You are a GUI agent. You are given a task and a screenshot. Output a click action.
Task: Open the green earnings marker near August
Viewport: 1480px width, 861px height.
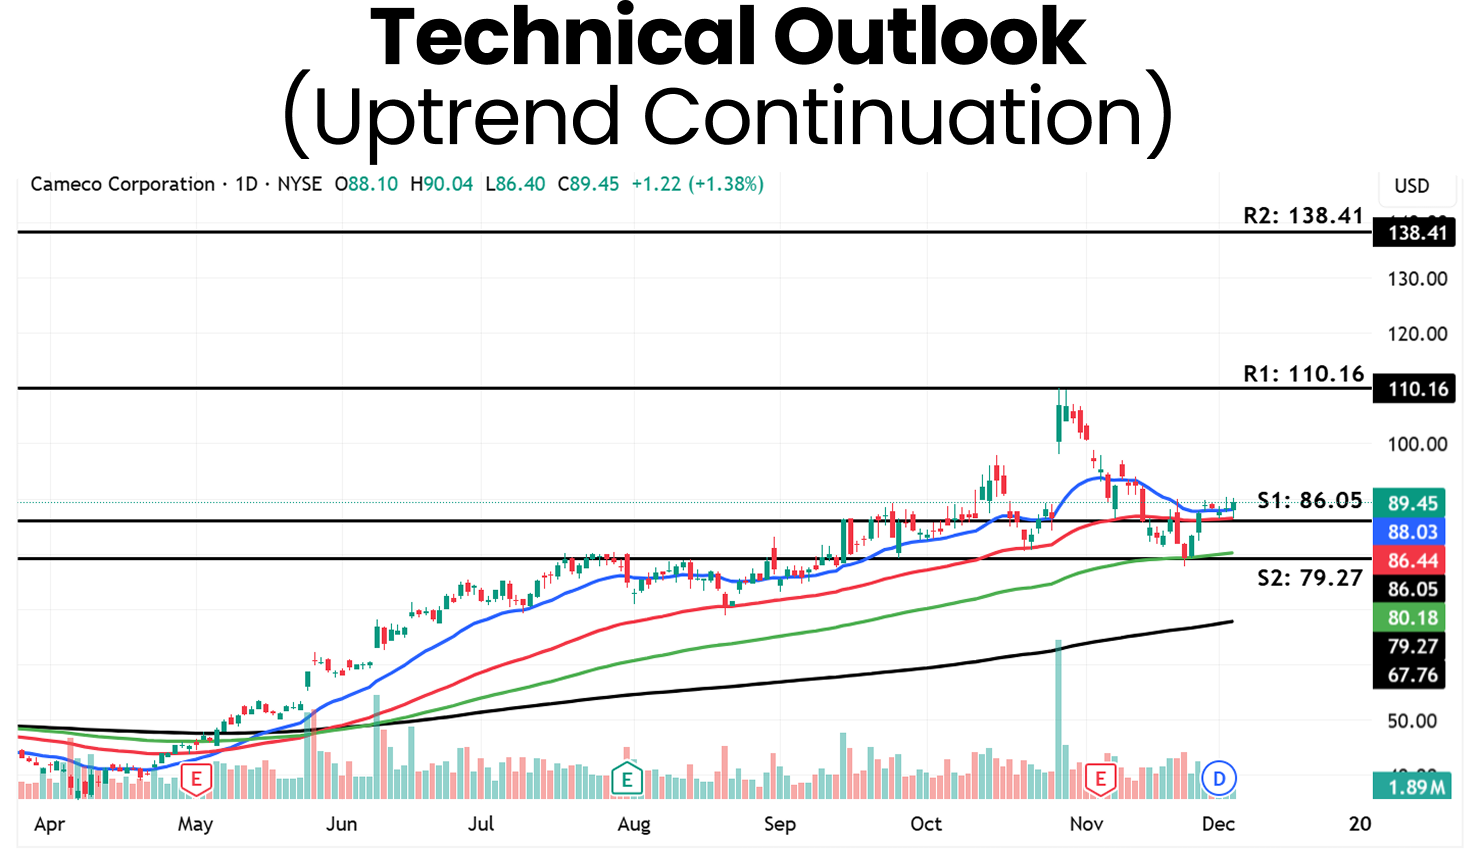click(627, 778)
